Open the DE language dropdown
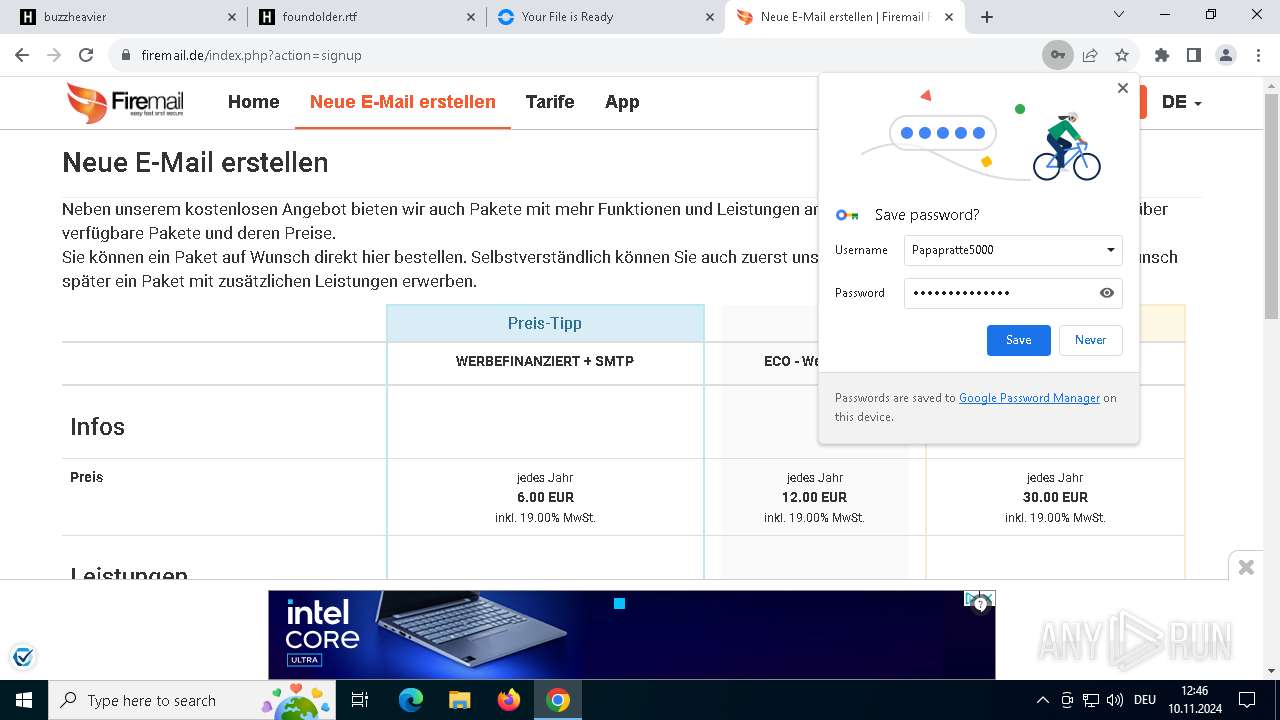 click(x=1182, y=102)
